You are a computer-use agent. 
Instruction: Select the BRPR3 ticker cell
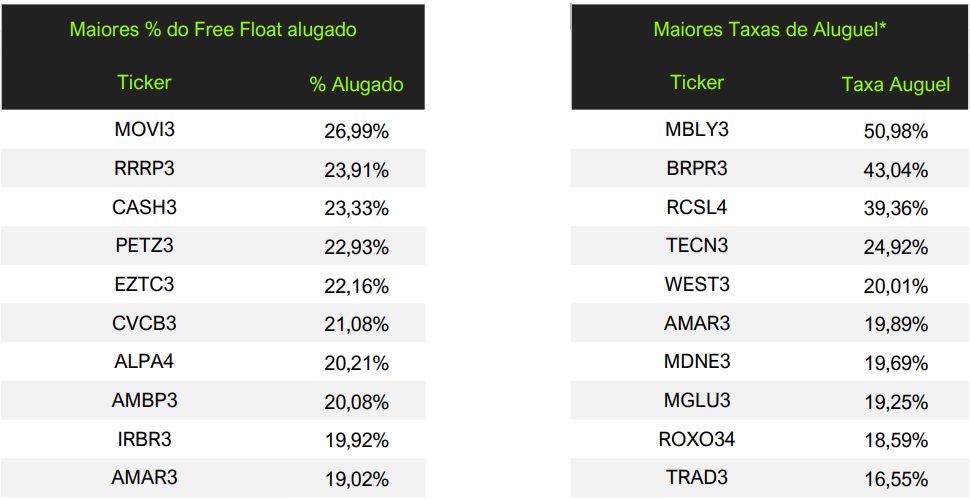pyautogui.click(x=697, y=169)
